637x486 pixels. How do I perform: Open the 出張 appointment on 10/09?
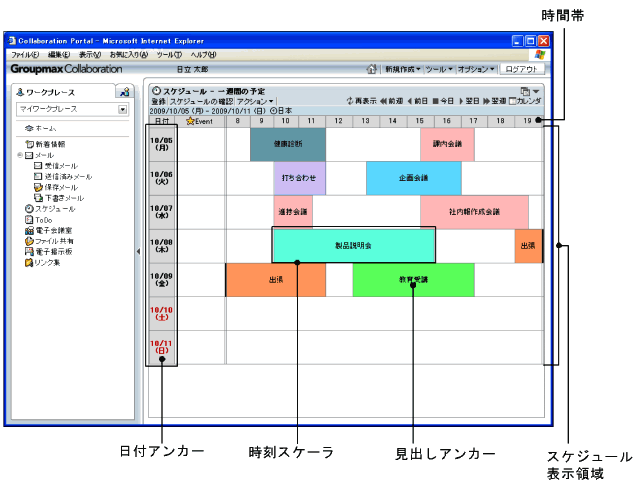pyautogui.click(x=276, y=280)
